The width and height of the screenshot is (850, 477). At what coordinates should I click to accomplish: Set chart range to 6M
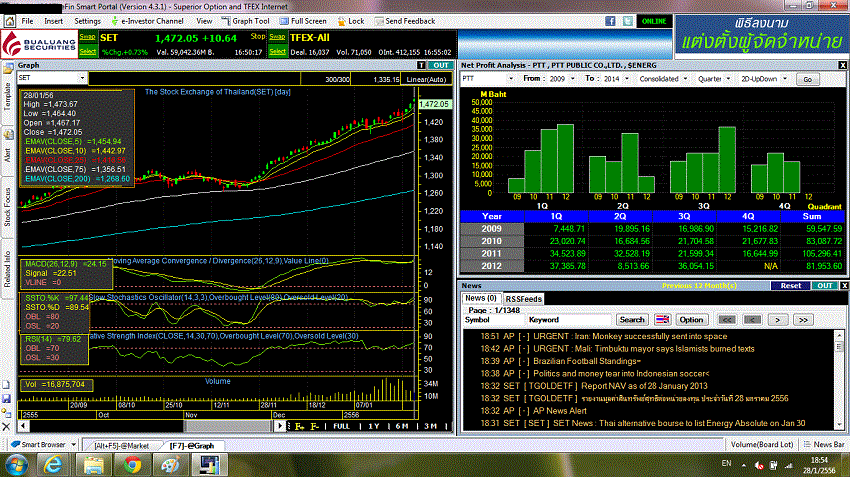click(402, 427)
